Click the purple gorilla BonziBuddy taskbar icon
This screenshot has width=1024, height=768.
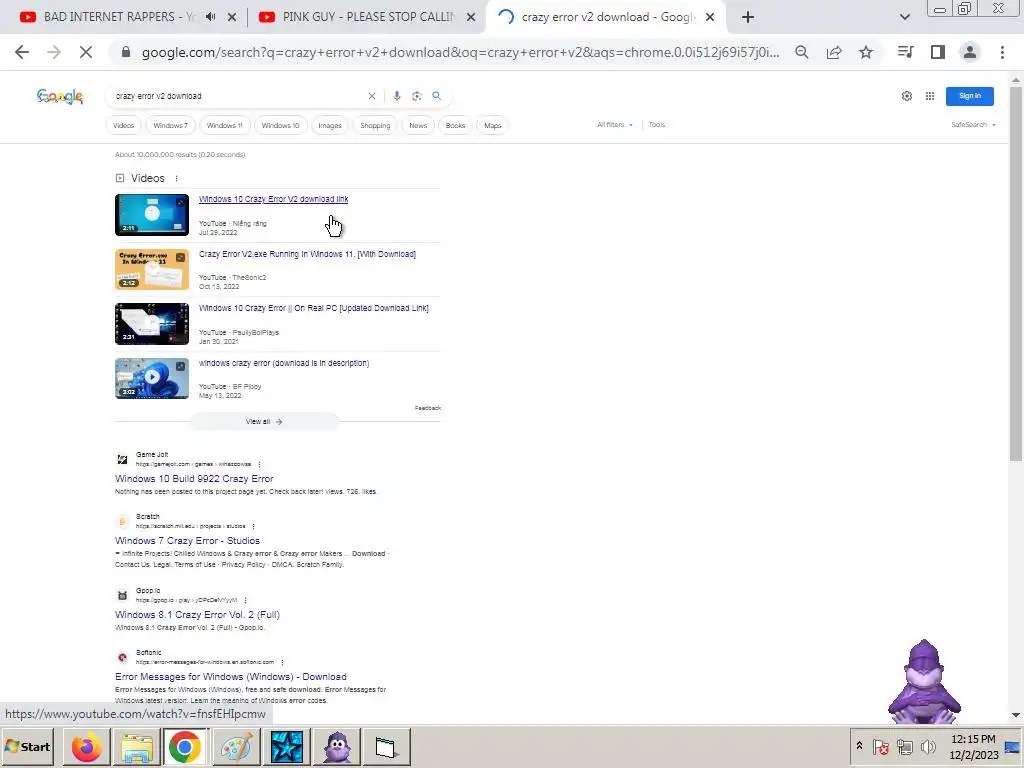tap(337, 747)
